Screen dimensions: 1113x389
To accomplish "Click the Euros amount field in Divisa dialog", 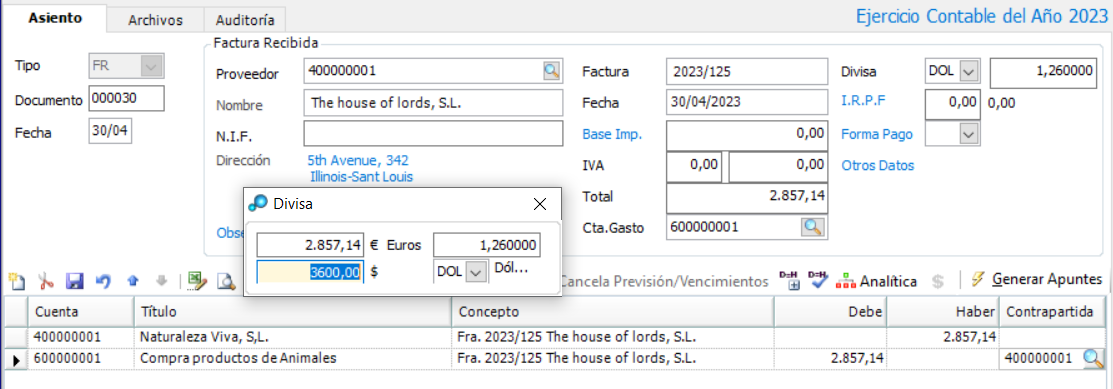I will pos(310,246).
